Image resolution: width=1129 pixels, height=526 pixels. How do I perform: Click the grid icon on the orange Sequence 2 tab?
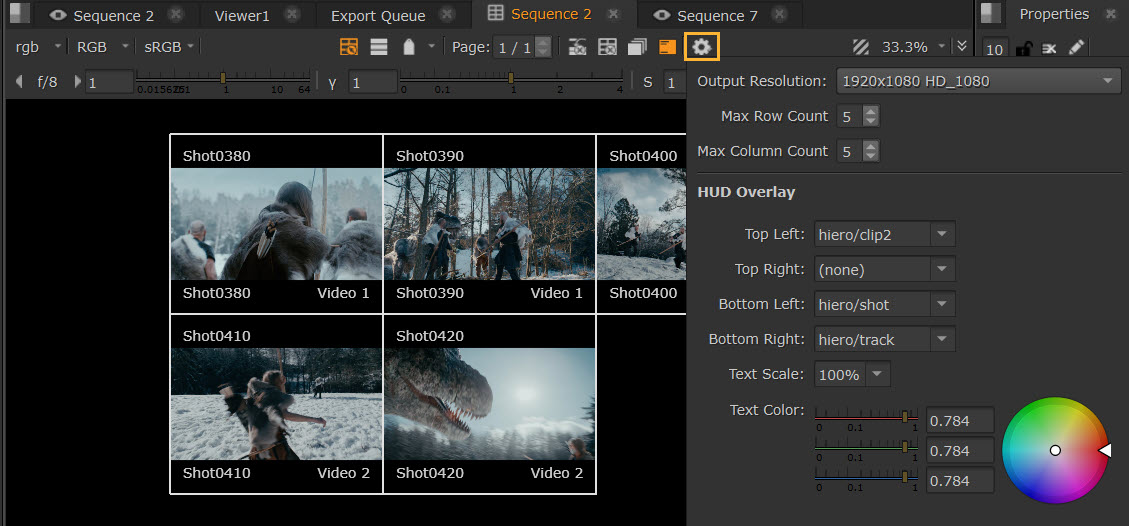pyautogui.click(x=495, y=12)
